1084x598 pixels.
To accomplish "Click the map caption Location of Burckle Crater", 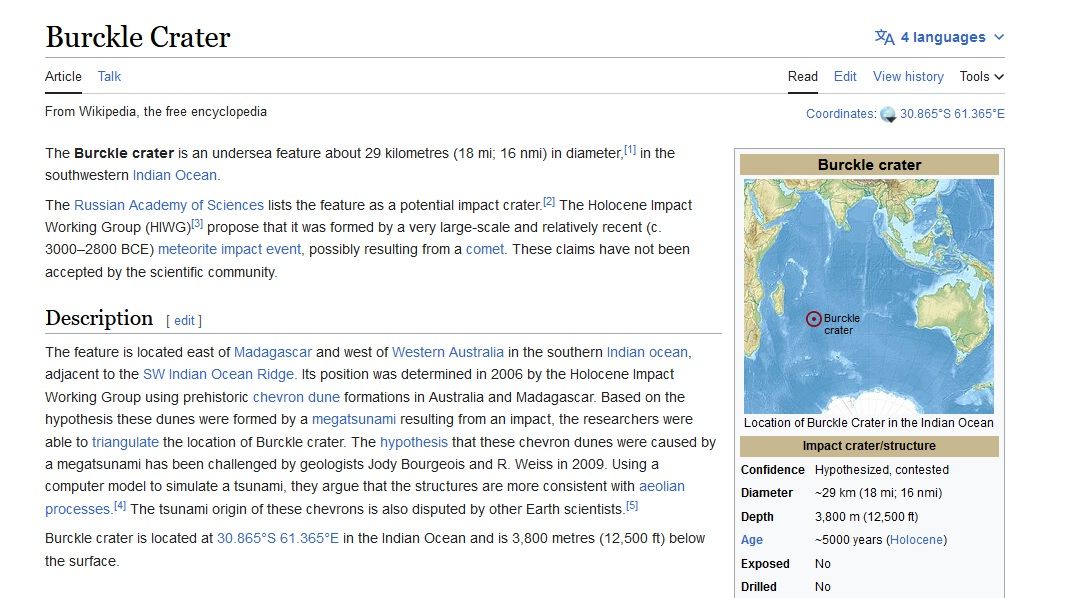I will (868, 423).
